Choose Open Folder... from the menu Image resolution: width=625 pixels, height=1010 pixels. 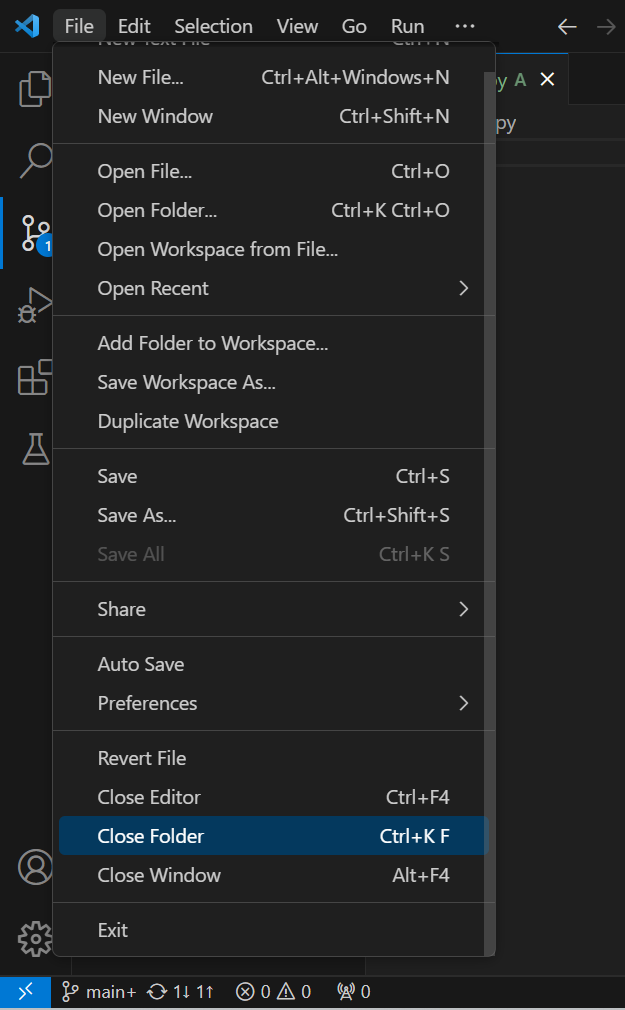click(157, 210)
